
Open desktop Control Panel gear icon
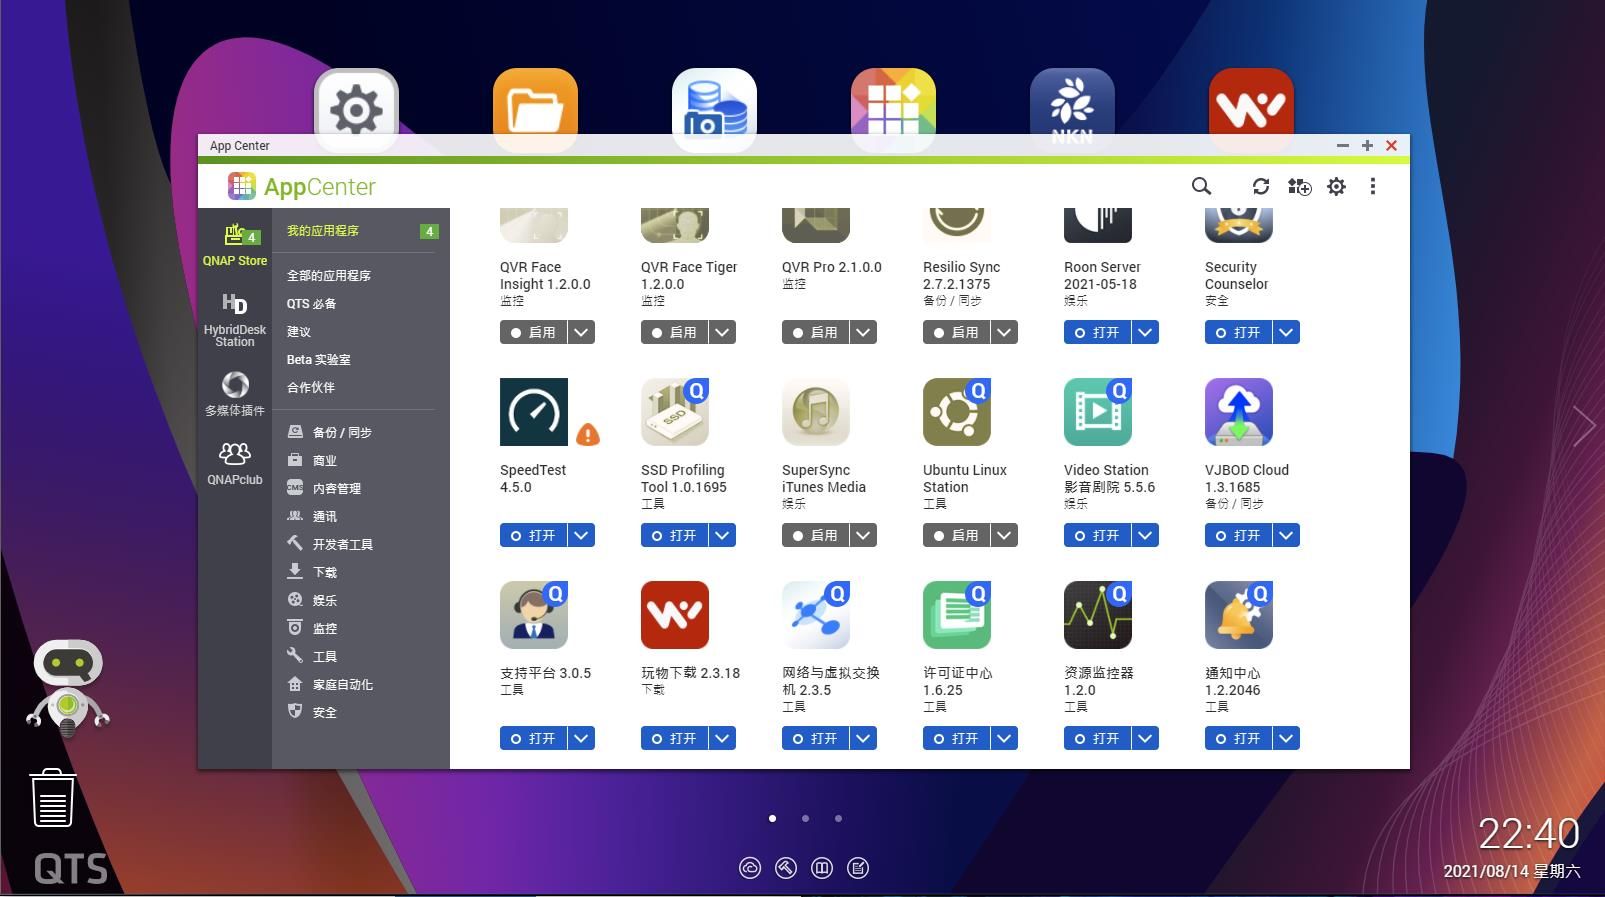356,102
